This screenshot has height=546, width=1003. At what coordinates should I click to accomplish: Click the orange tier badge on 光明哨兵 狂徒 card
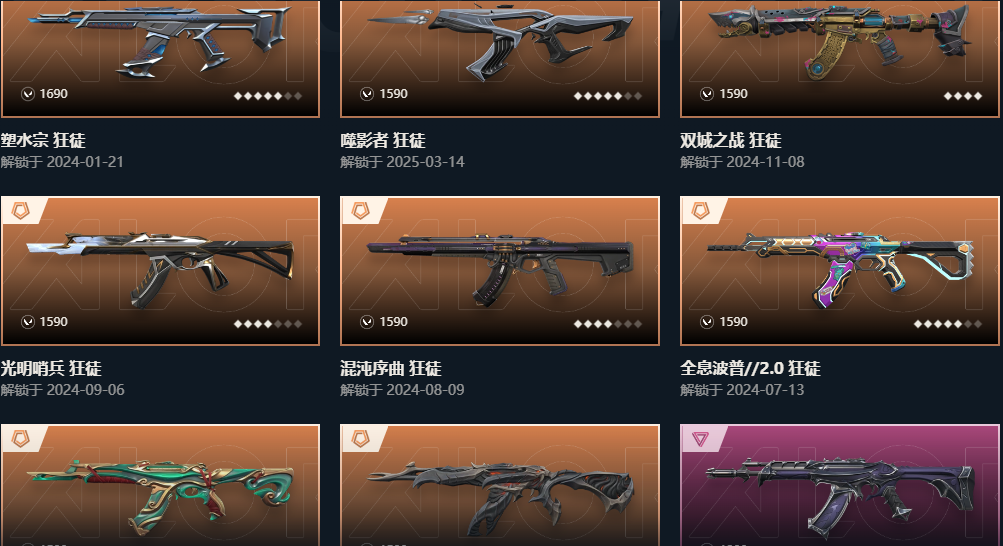point(21,210)
